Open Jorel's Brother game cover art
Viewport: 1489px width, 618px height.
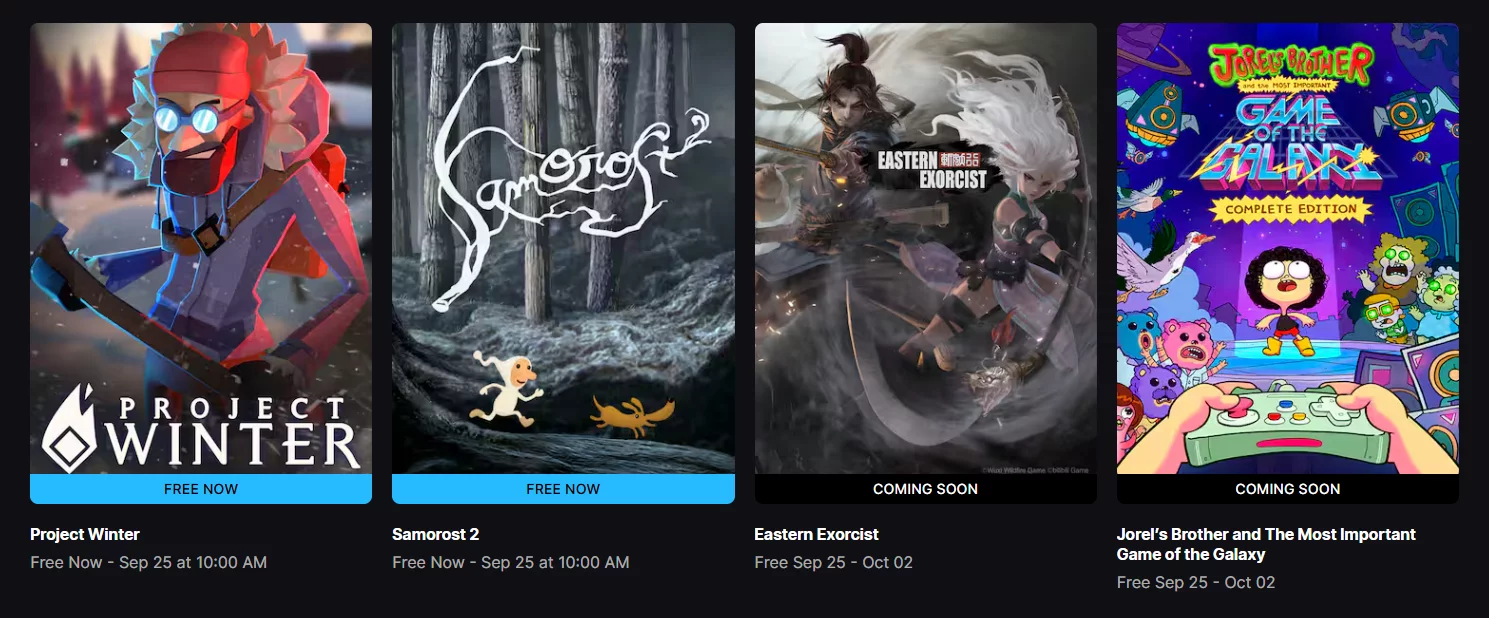(x=1287, y=248)
